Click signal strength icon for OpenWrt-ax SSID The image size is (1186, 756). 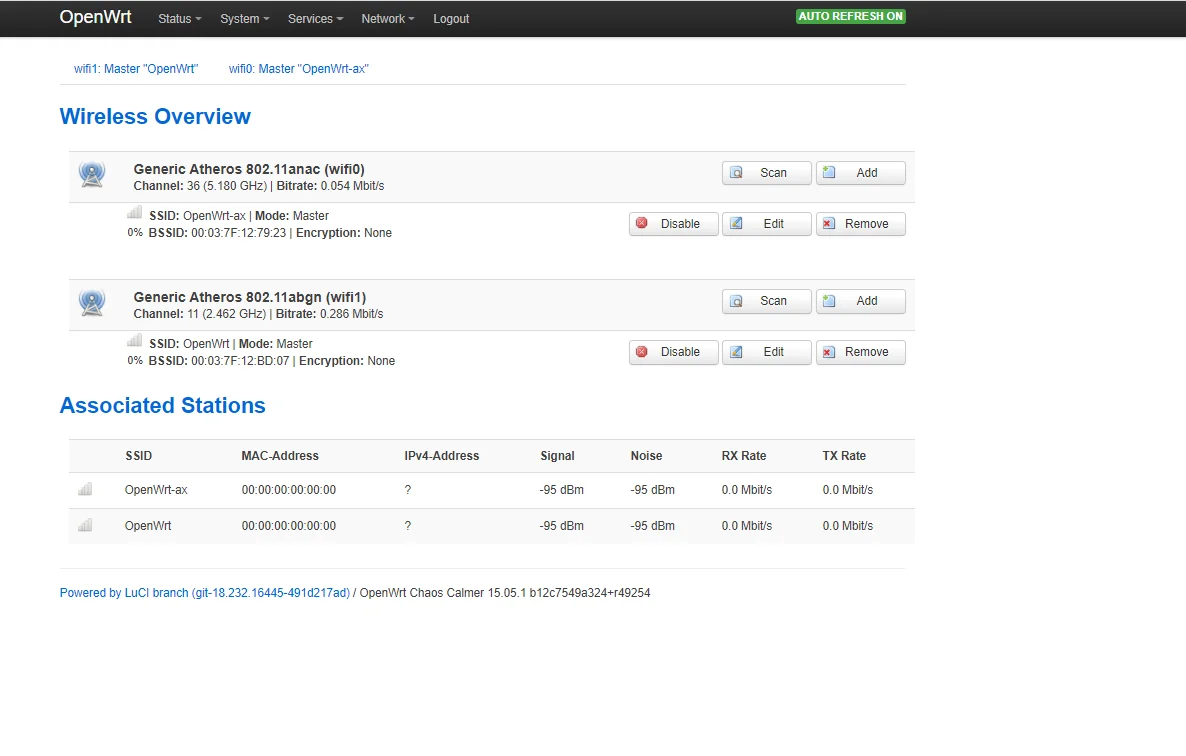pos(134,213)
